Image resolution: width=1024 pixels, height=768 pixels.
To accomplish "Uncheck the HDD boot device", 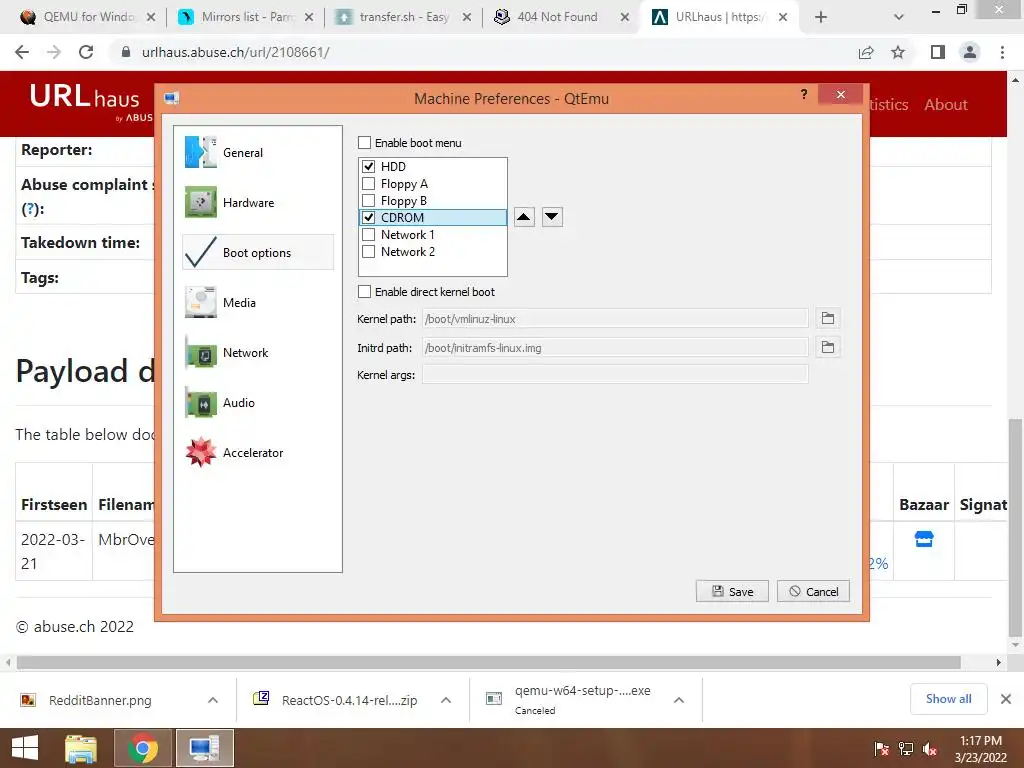I will click(368, 167).
